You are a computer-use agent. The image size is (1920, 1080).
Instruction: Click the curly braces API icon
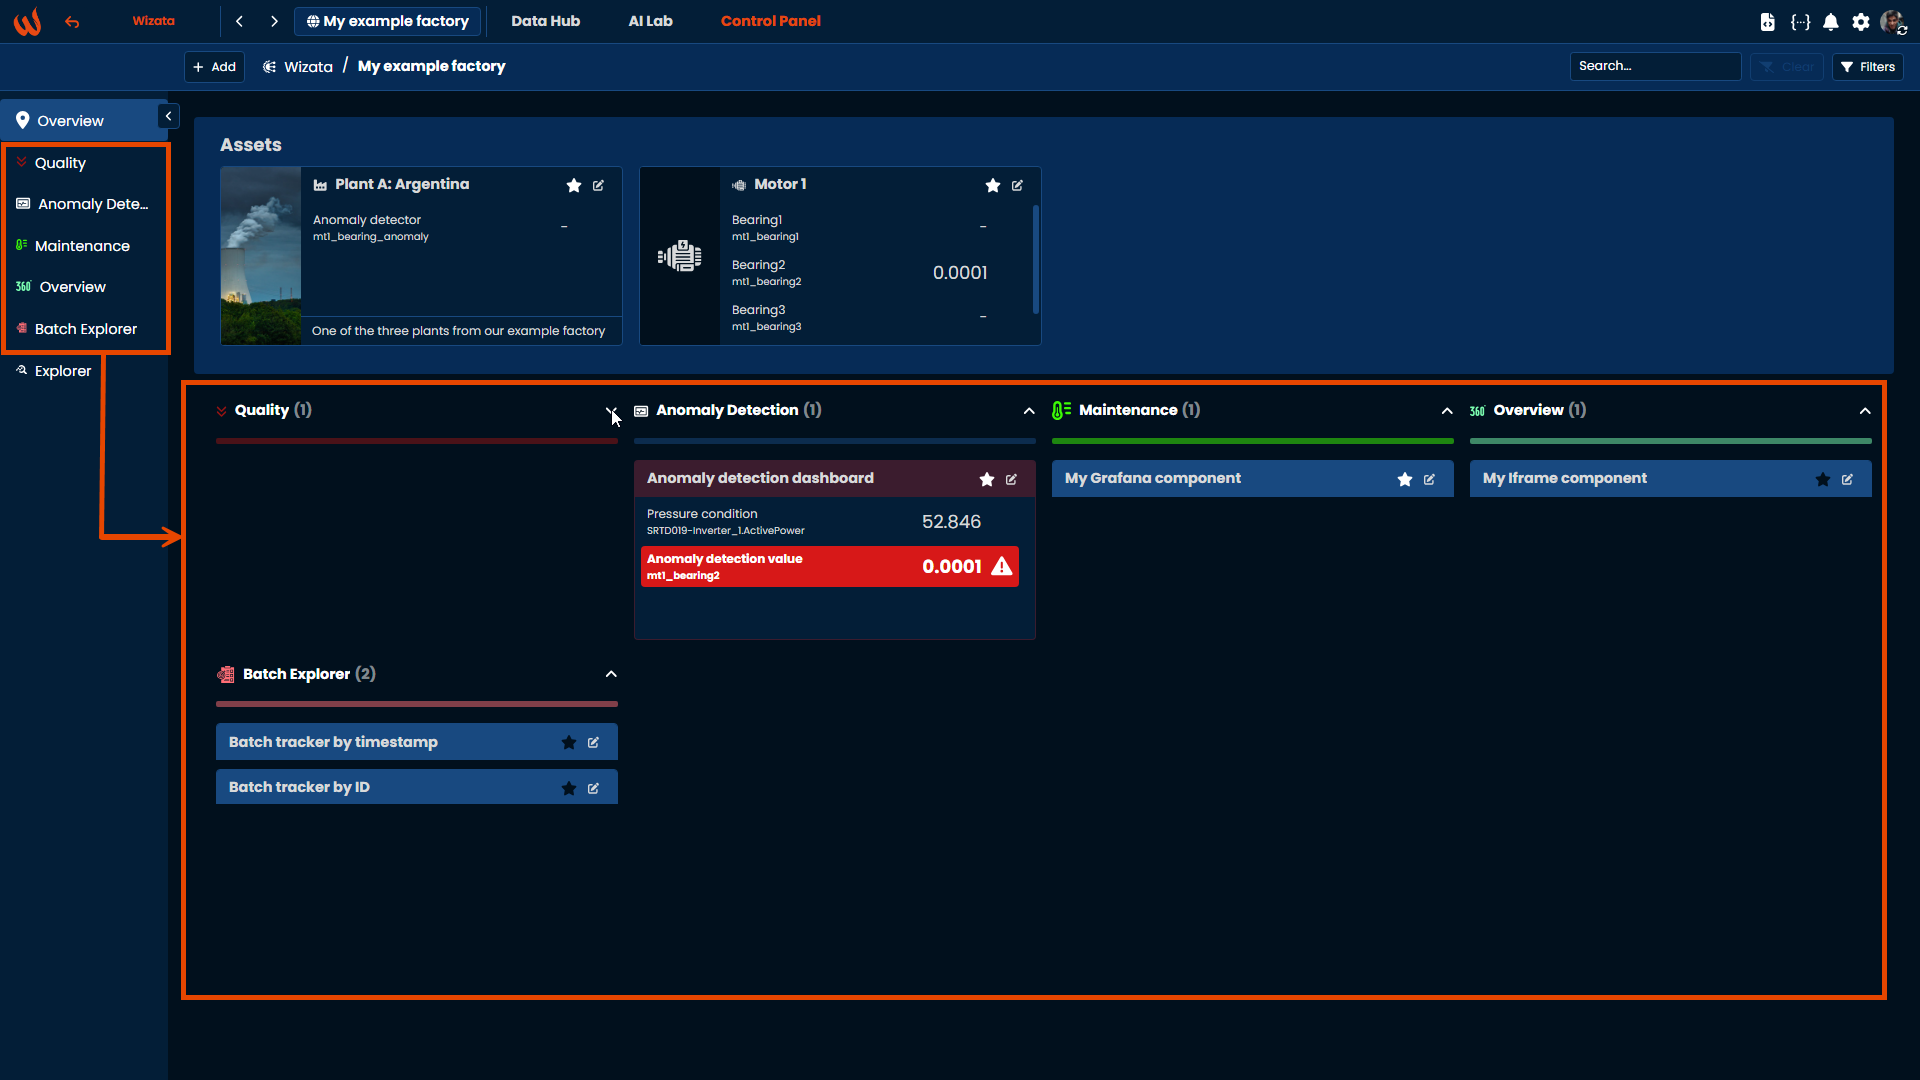point(1800,21)
